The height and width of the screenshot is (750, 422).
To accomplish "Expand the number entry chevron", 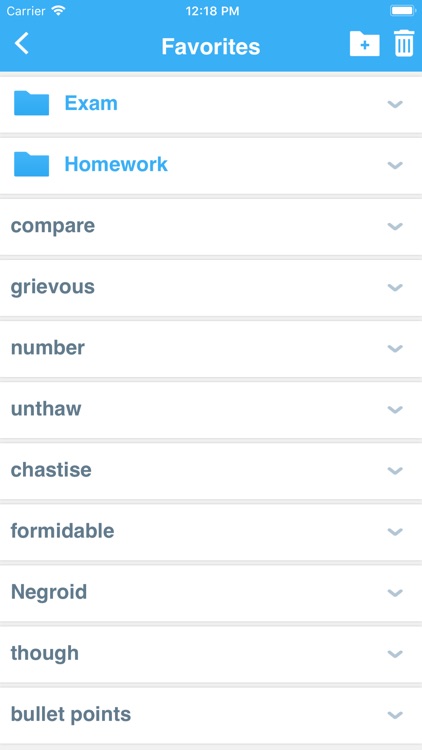I will 395,349.
